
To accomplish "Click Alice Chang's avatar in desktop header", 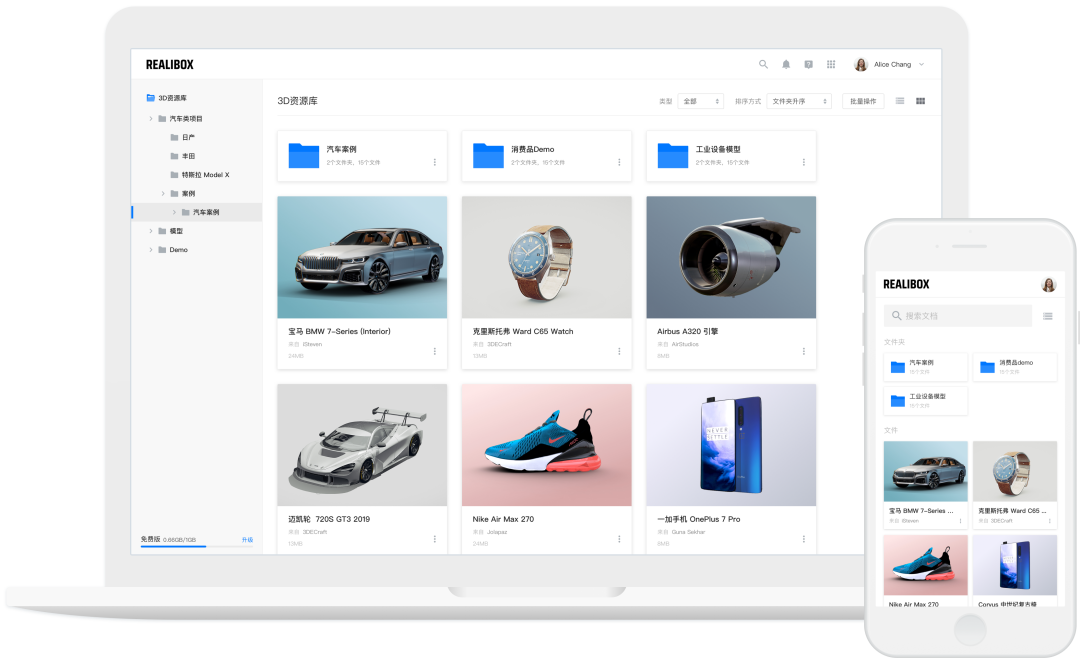I will [861, 64].
